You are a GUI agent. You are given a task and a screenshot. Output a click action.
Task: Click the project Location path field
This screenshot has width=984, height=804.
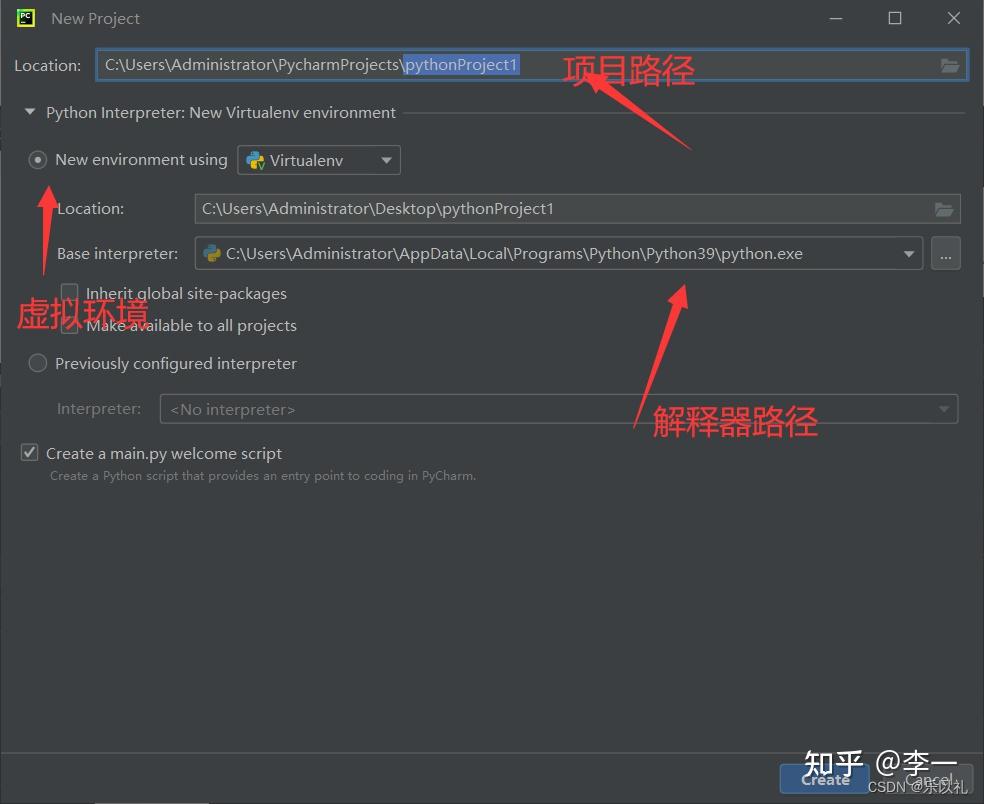(x=400, y=64)
